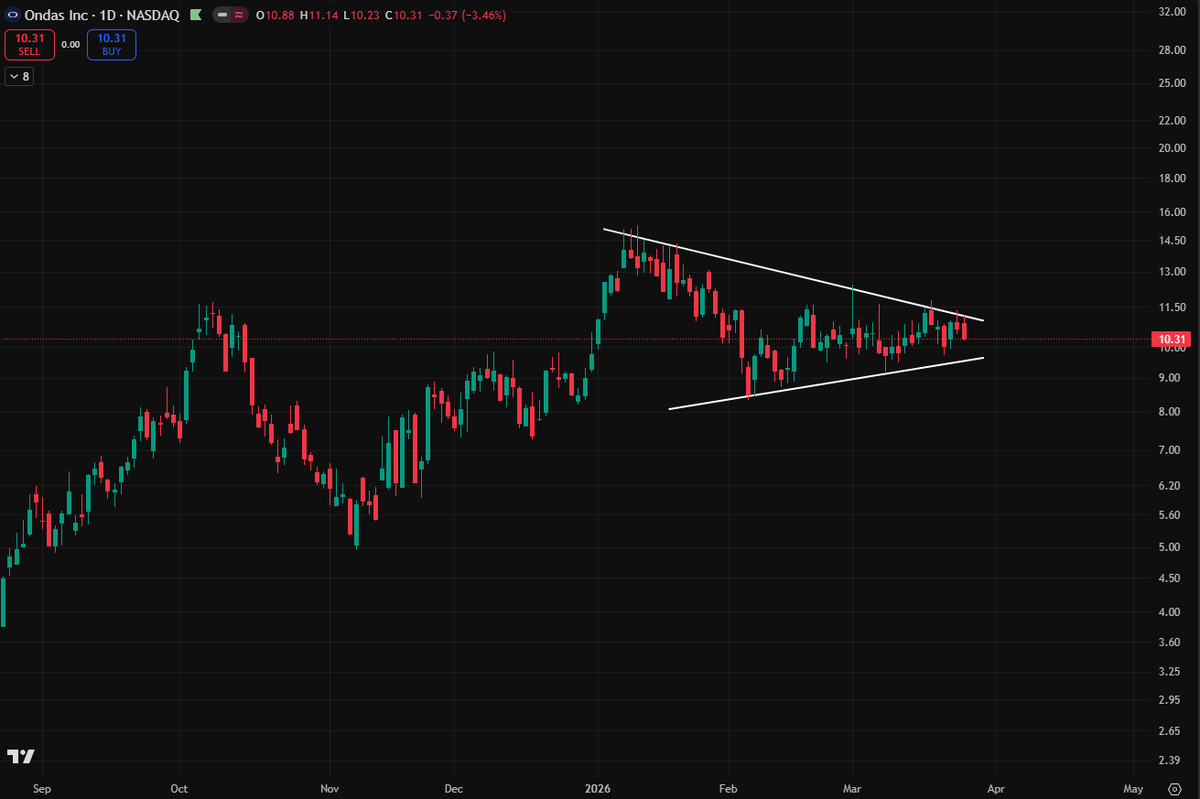Viewport: 1200px width, 799px height.
Task: Click the 13.00 price axis label
Action: click(1172, 272)
